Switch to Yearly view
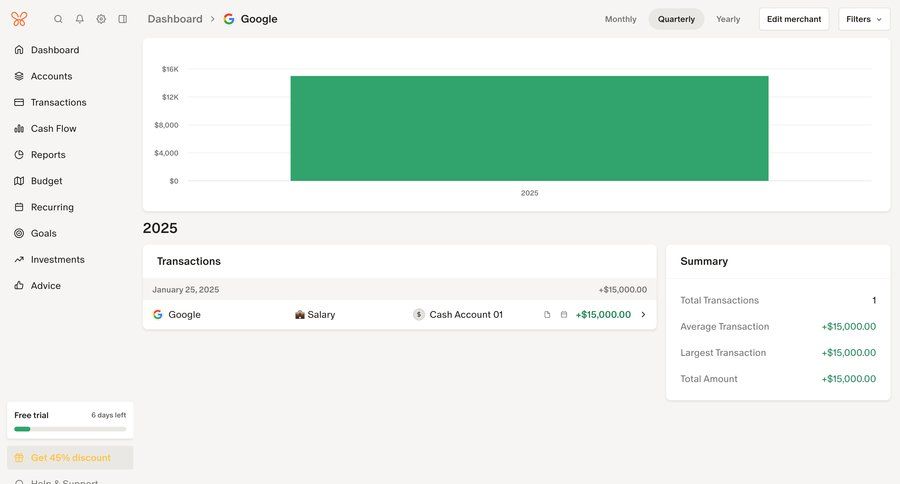The width and height of the screenshot is (900, 484). pos(728,19)
